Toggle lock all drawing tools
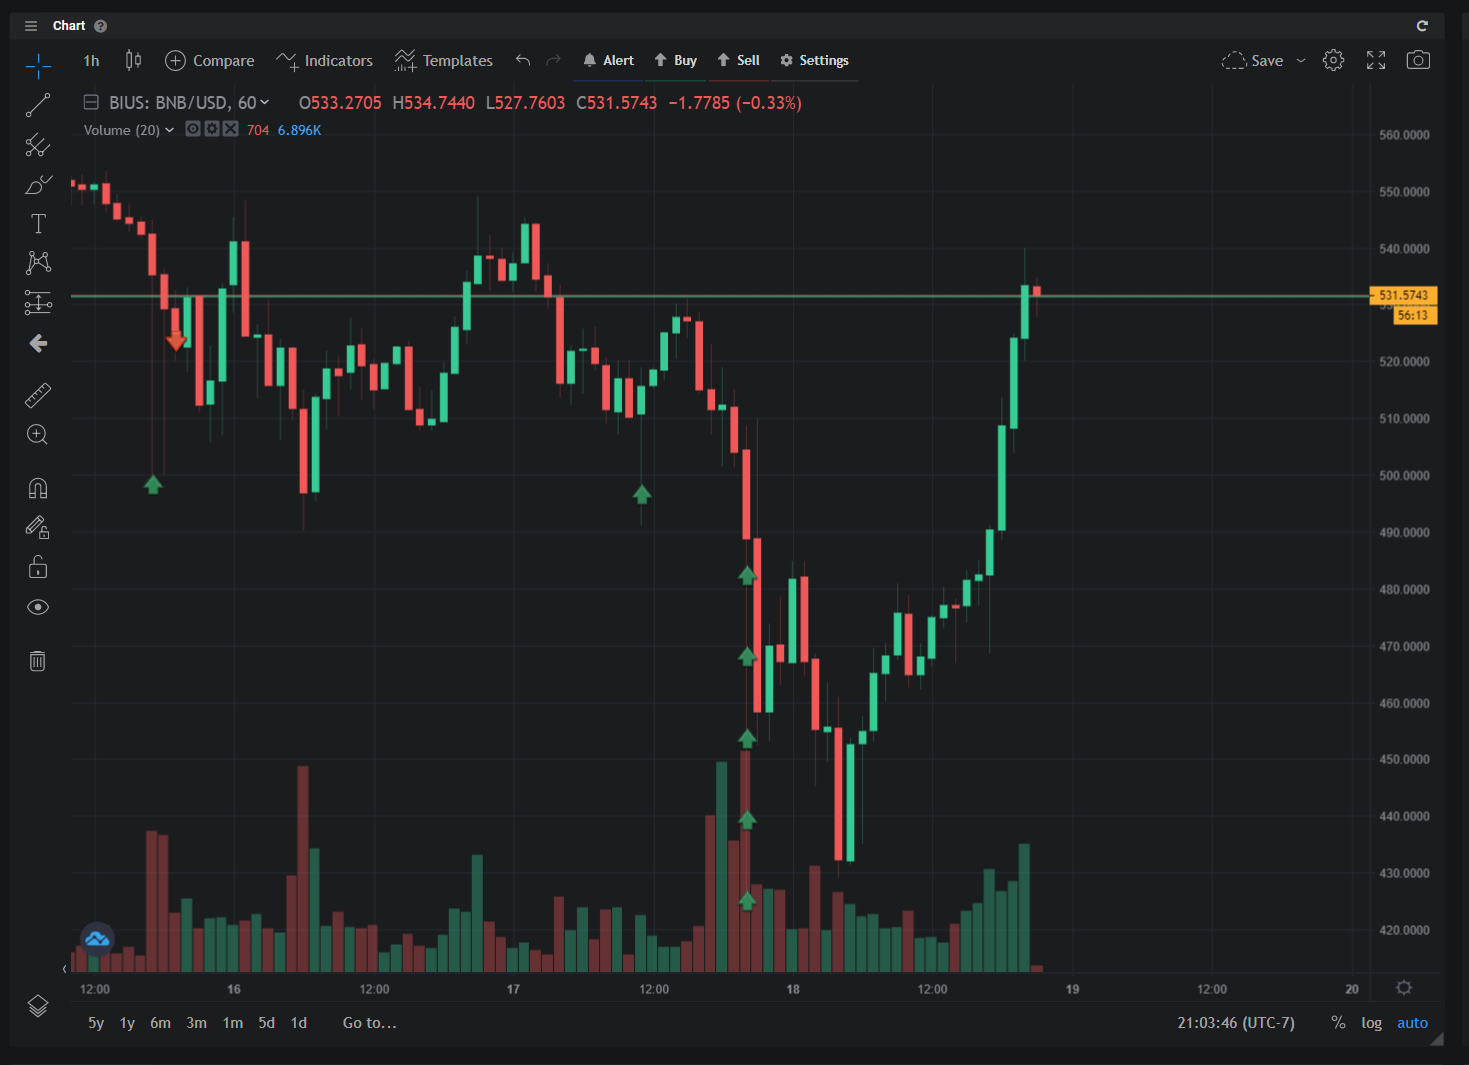The width and height of the screenshot is (1469, 1065). click(38, 568)
